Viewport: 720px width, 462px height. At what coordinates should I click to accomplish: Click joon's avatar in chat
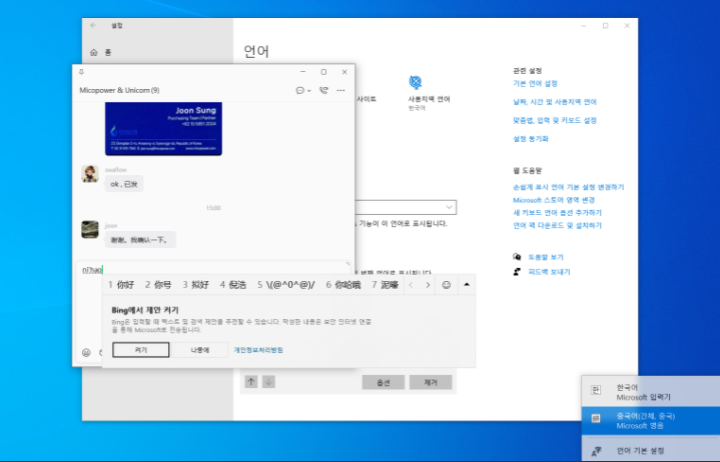tap(90, 230)
